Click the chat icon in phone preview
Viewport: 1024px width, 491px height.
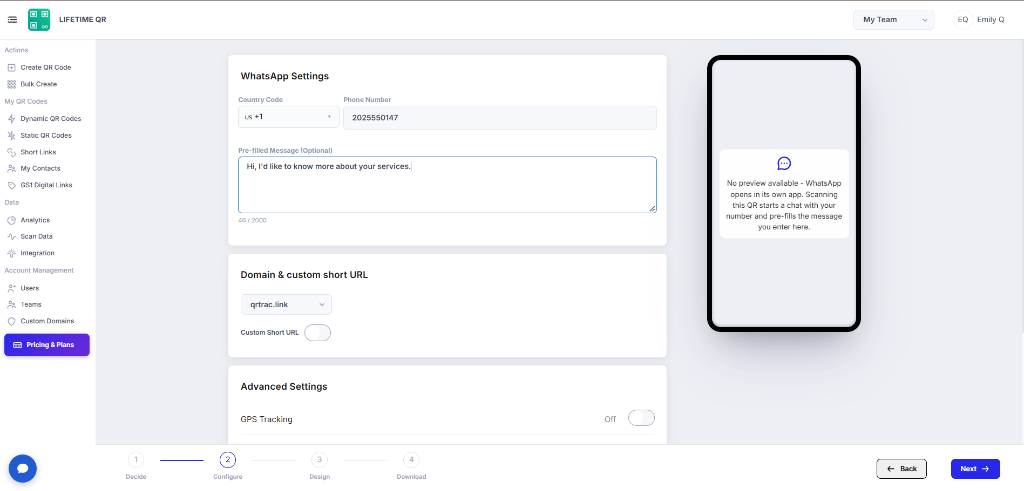[784, 163]
